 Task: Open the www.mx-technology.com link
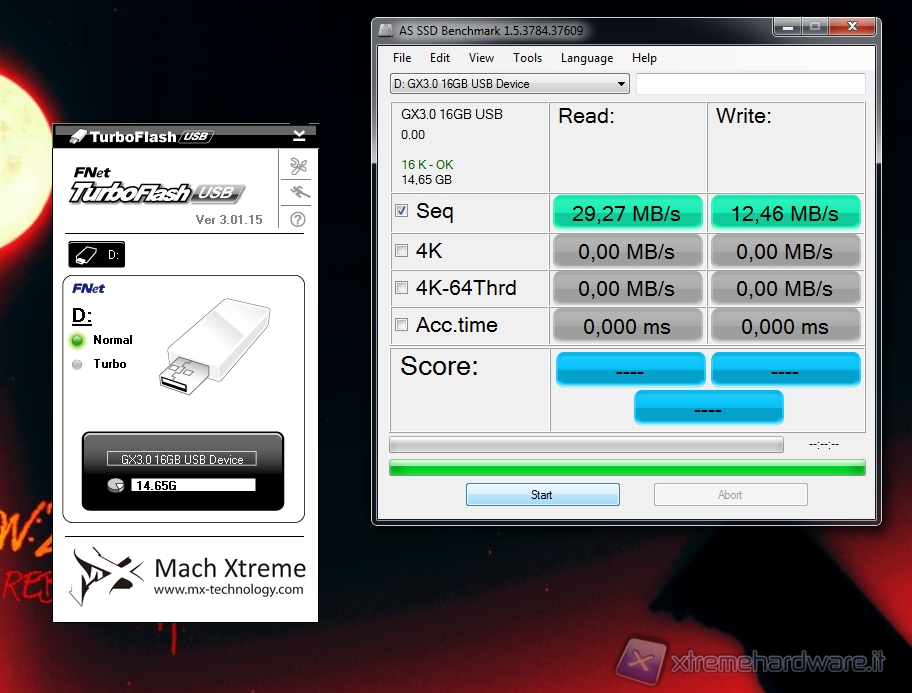[x=228, y=590]
